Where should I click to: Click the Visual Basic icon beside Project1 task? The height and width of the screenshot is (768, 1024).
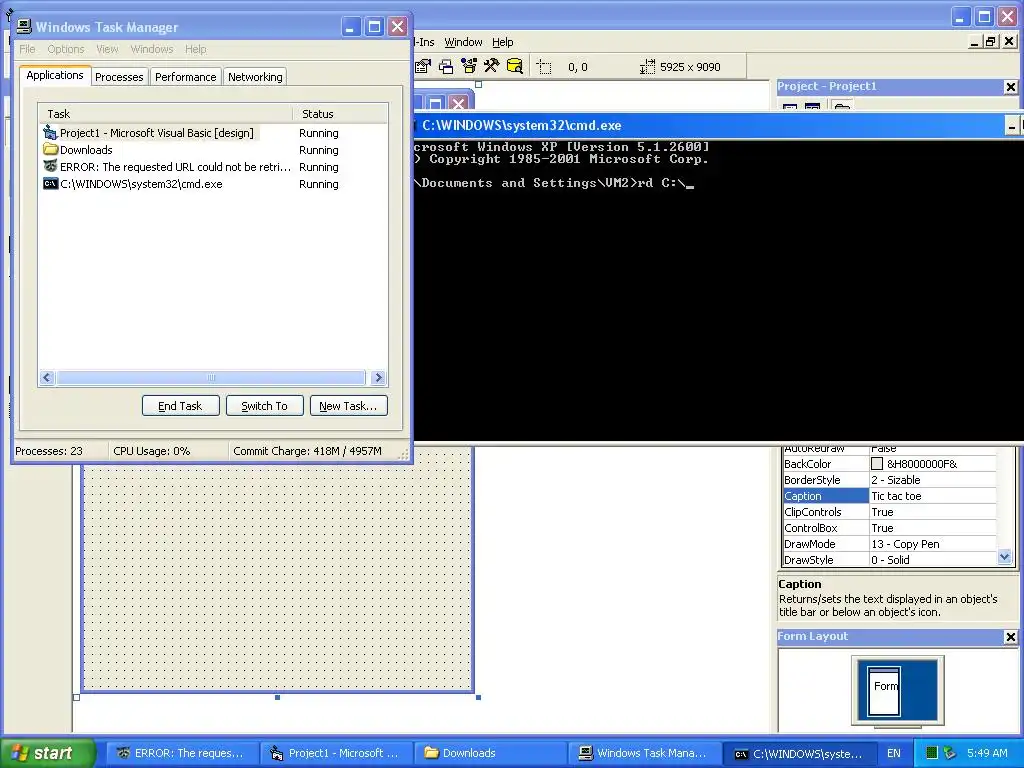(x=50, y=133)
